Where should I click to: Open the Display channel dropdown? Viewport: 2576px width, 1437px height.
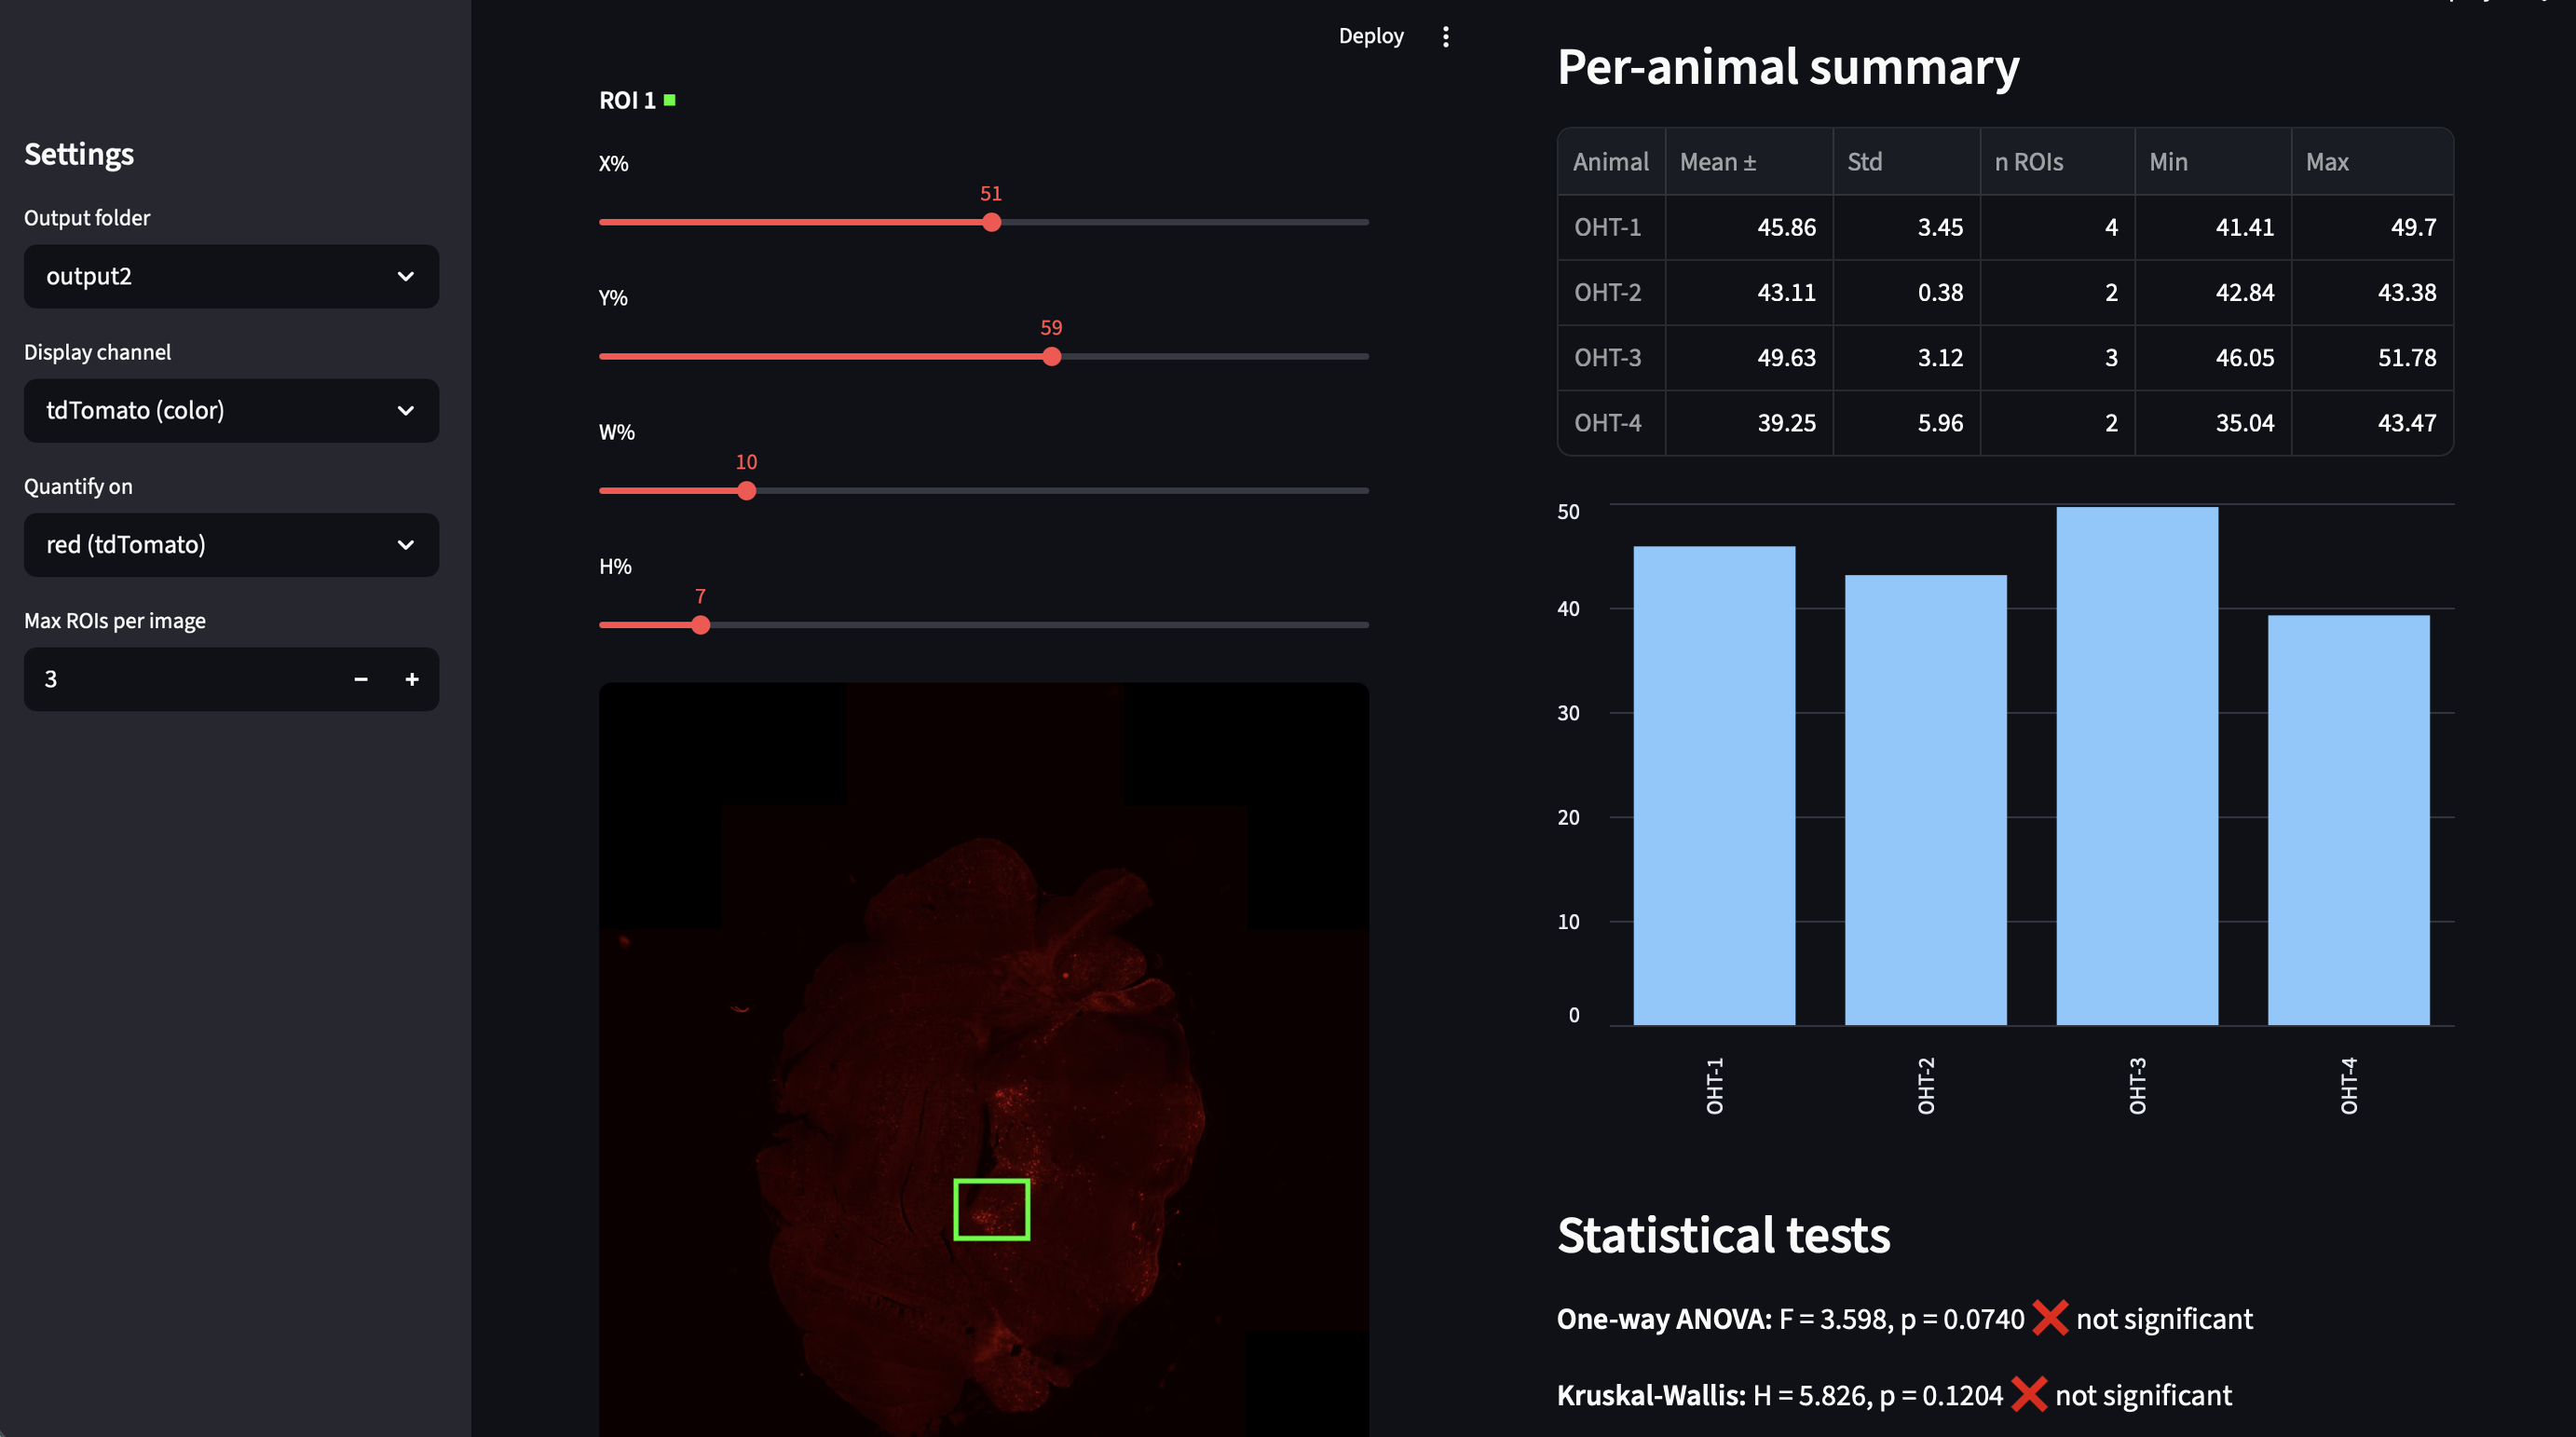tap(231, 410)
